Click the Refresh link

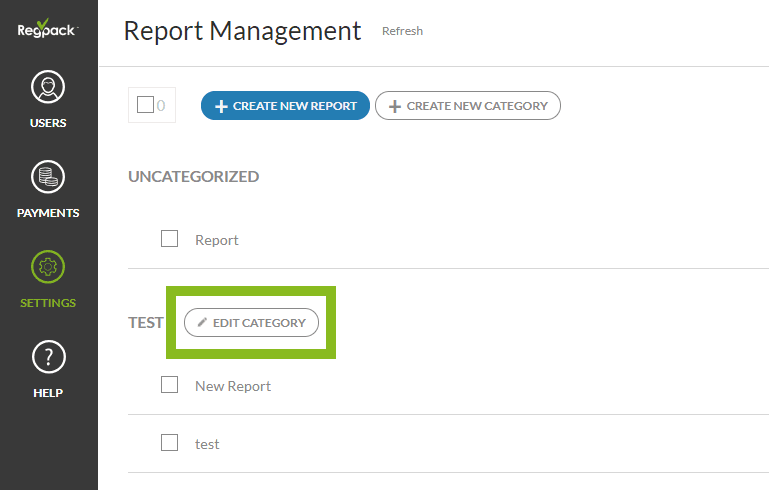pos(402,31)
